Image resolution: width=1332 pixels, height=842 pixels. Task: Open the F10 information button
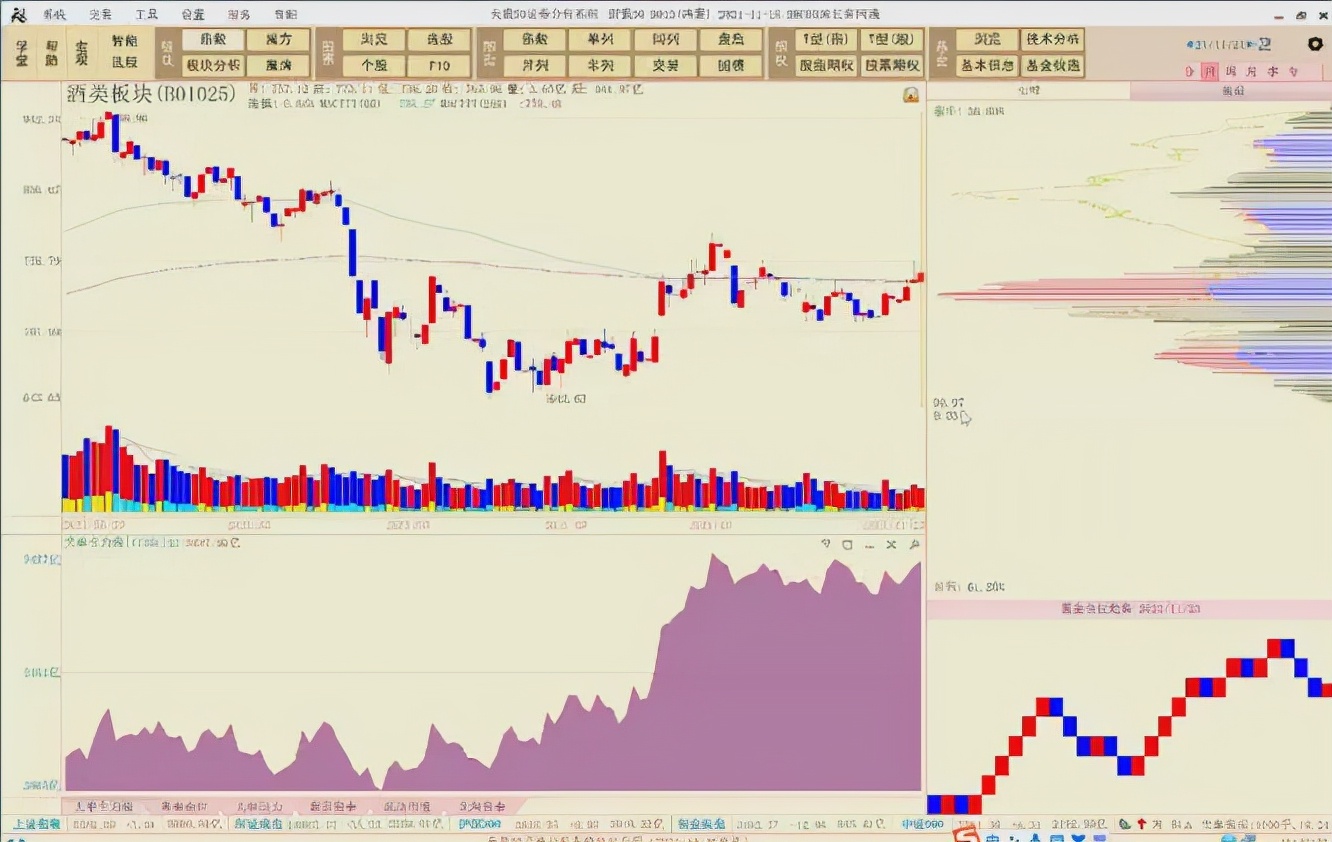pos(438,66)
